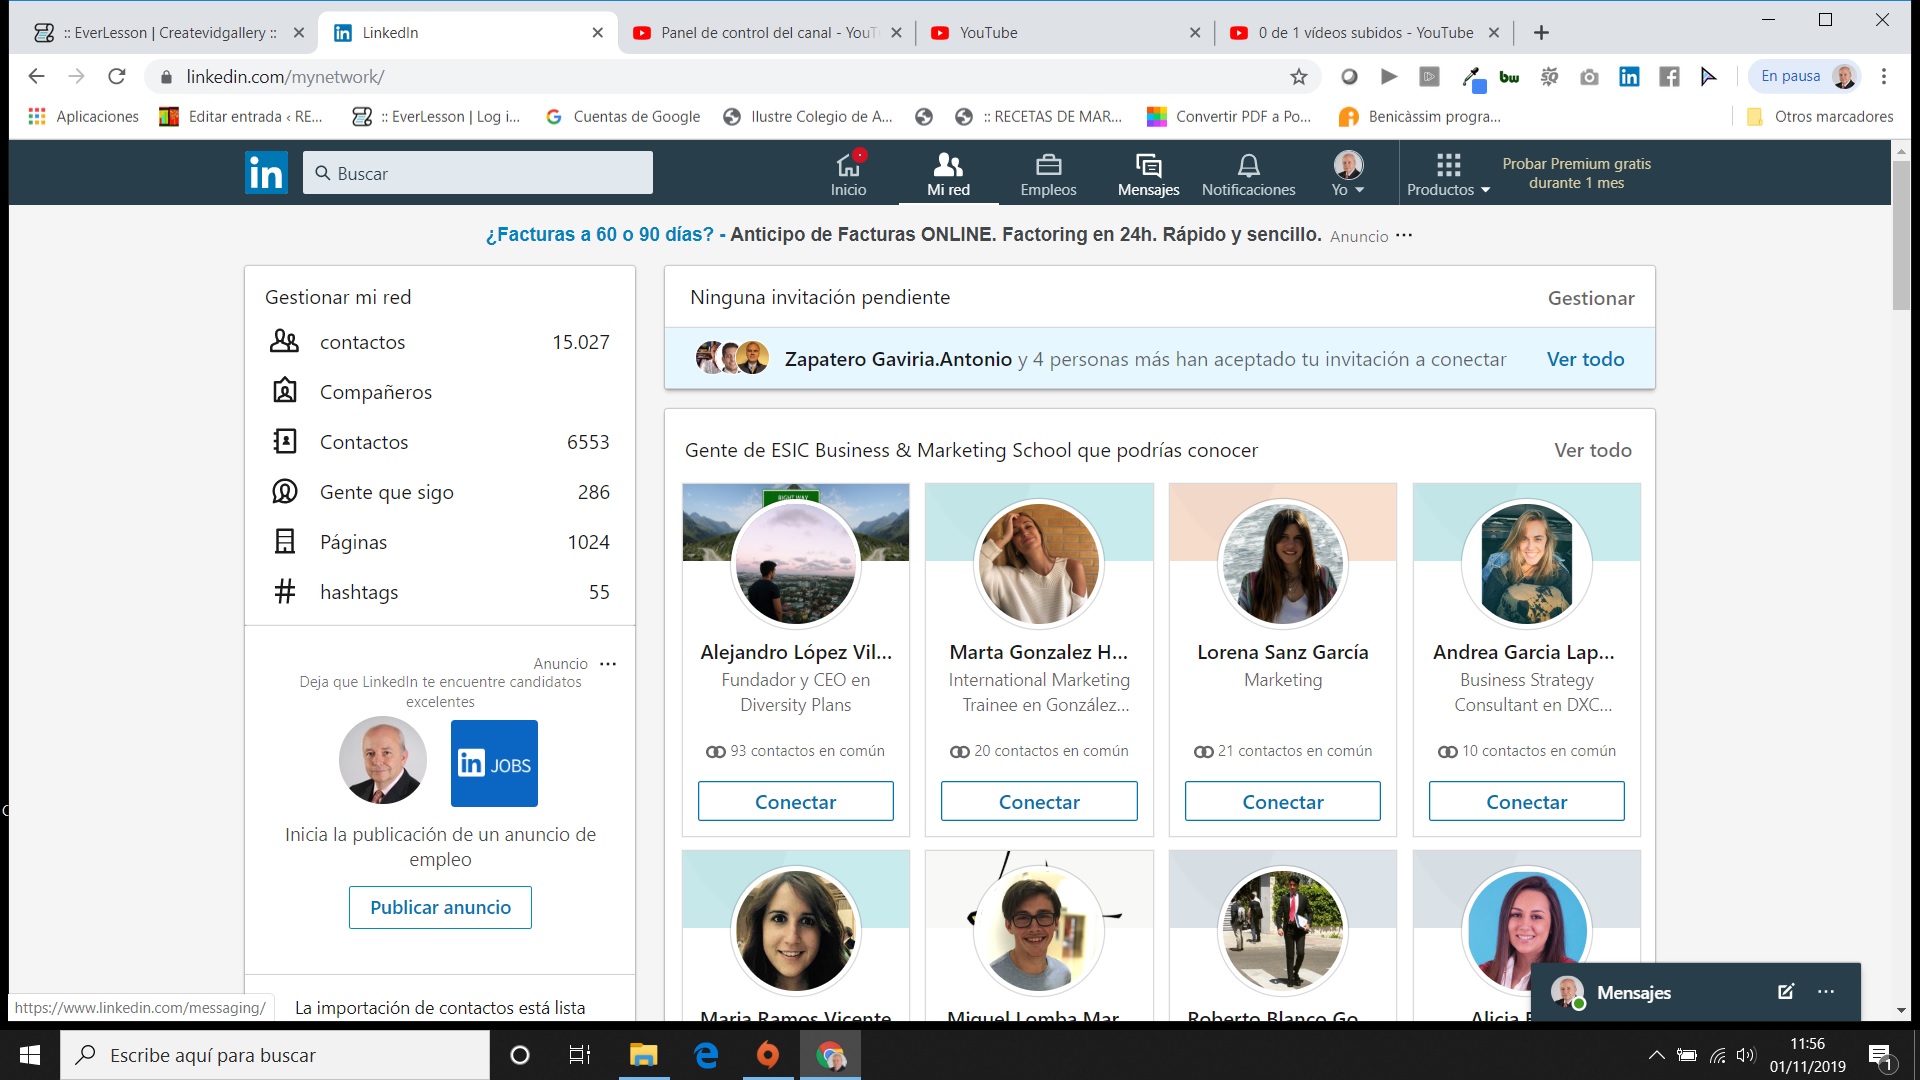Open Mensajes panel options ellipsis
This screenshot has height=1080, width=1920.
(x=1826, y=992)
